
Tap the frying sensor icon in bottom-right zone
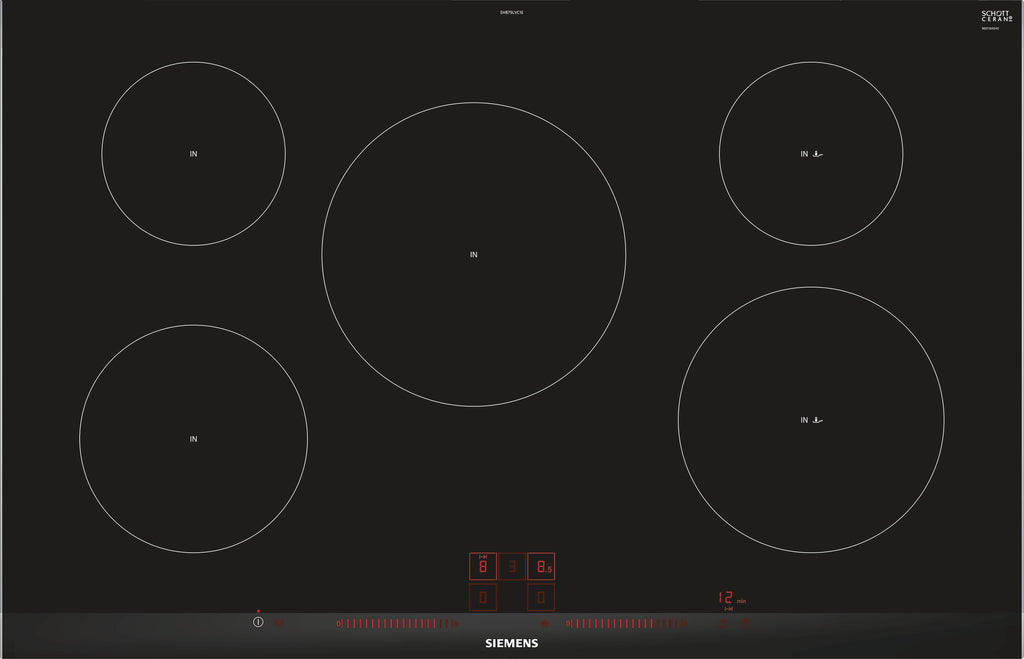tap(819, 420)
